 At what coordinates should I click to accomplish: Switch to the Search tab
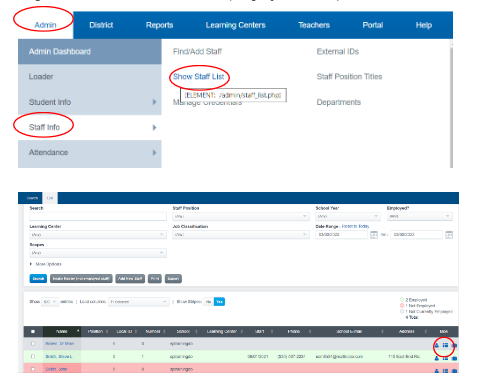tap(32, 198)
